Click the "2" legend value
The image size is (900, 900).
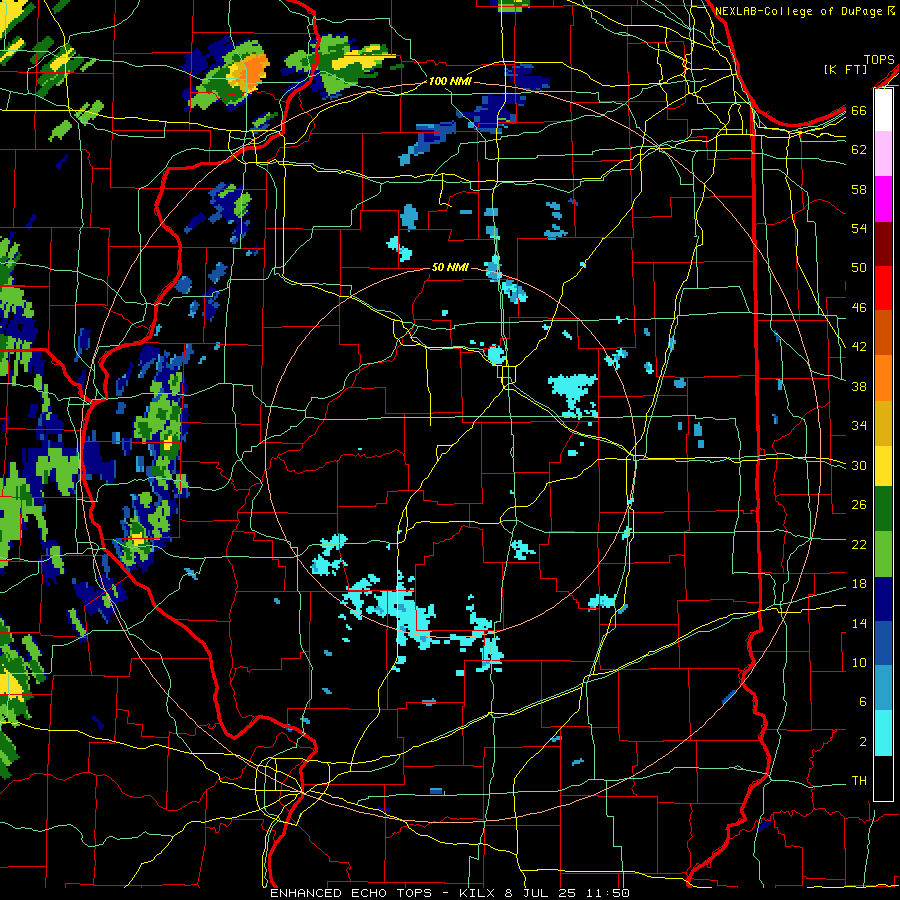[862, 742]
